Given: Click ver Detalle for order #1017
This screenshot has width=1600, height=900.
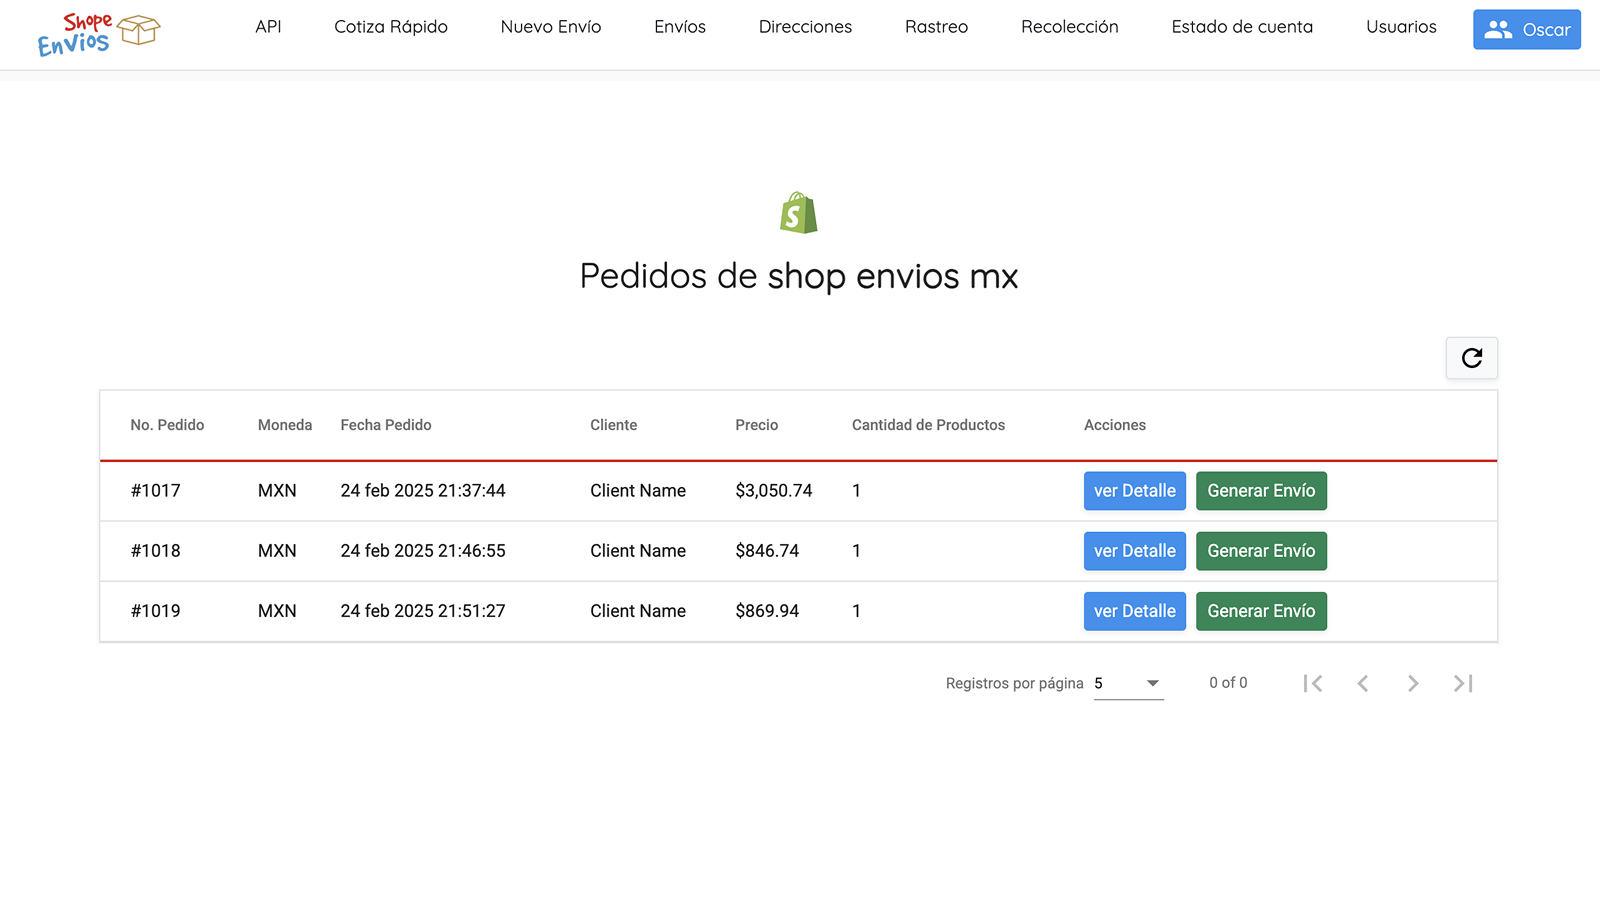Looking at the screenshot, I should coord(1134,490).
